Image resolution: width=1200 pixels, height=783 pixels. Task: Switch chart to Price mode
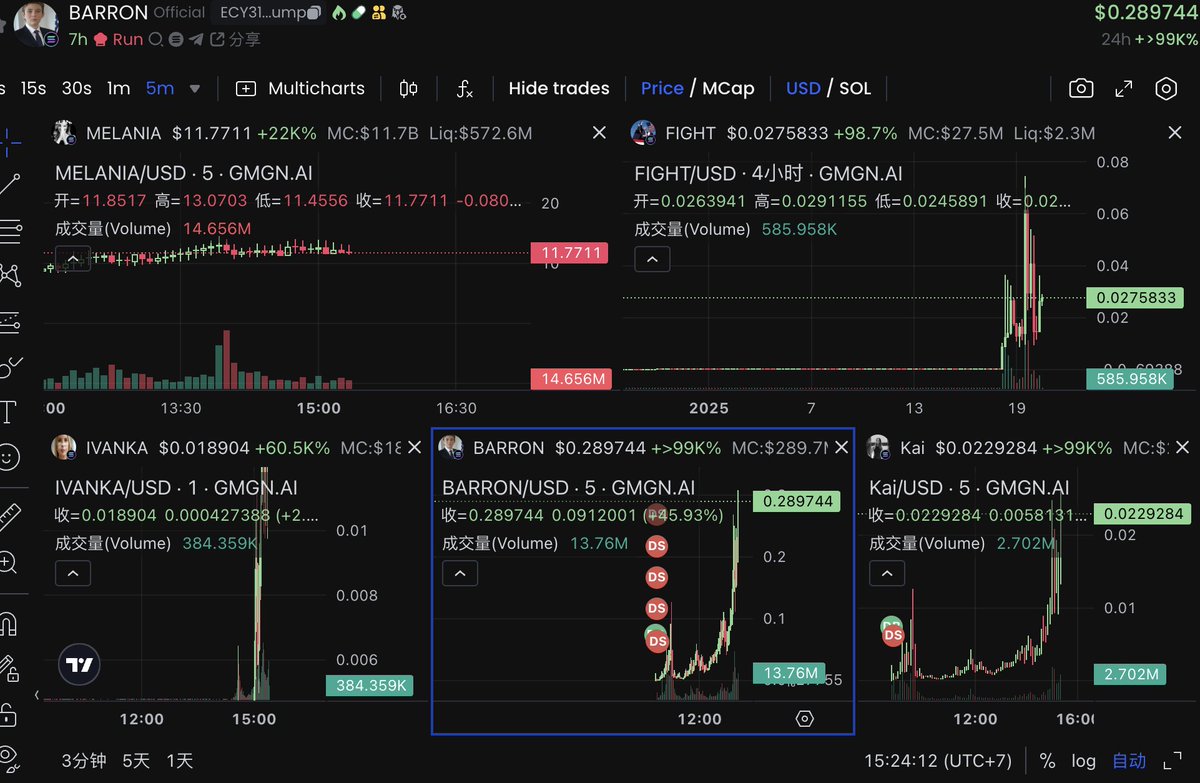(662, 88)
